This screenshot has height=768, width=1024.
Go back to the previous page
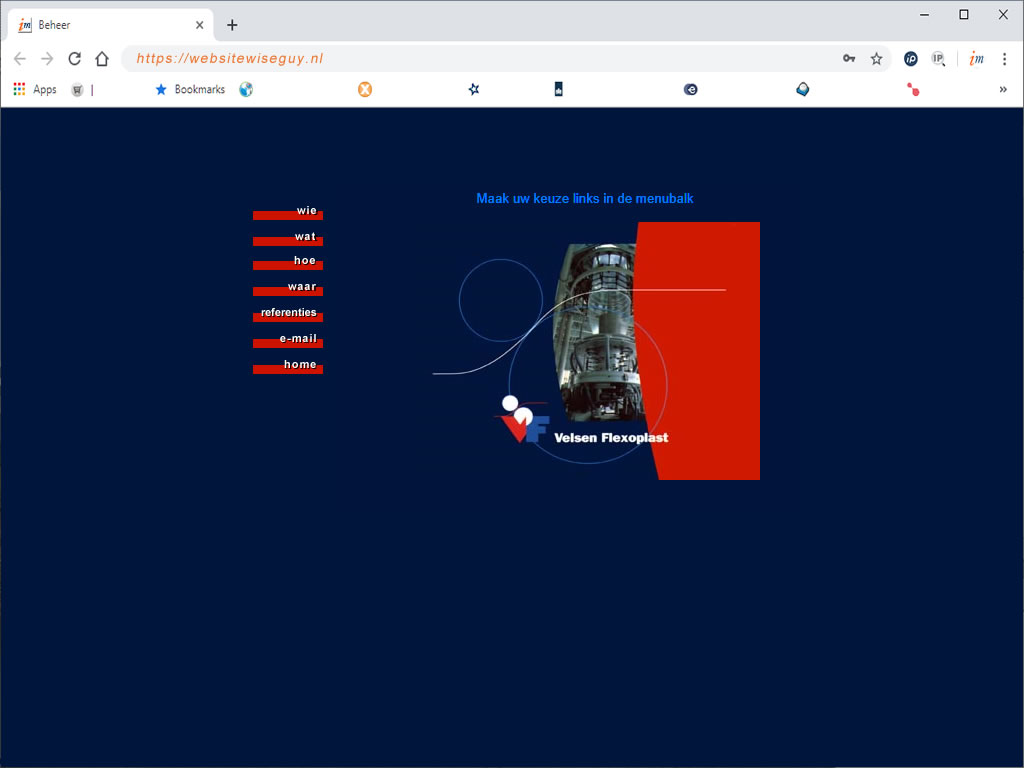click(x=20, y=59)
